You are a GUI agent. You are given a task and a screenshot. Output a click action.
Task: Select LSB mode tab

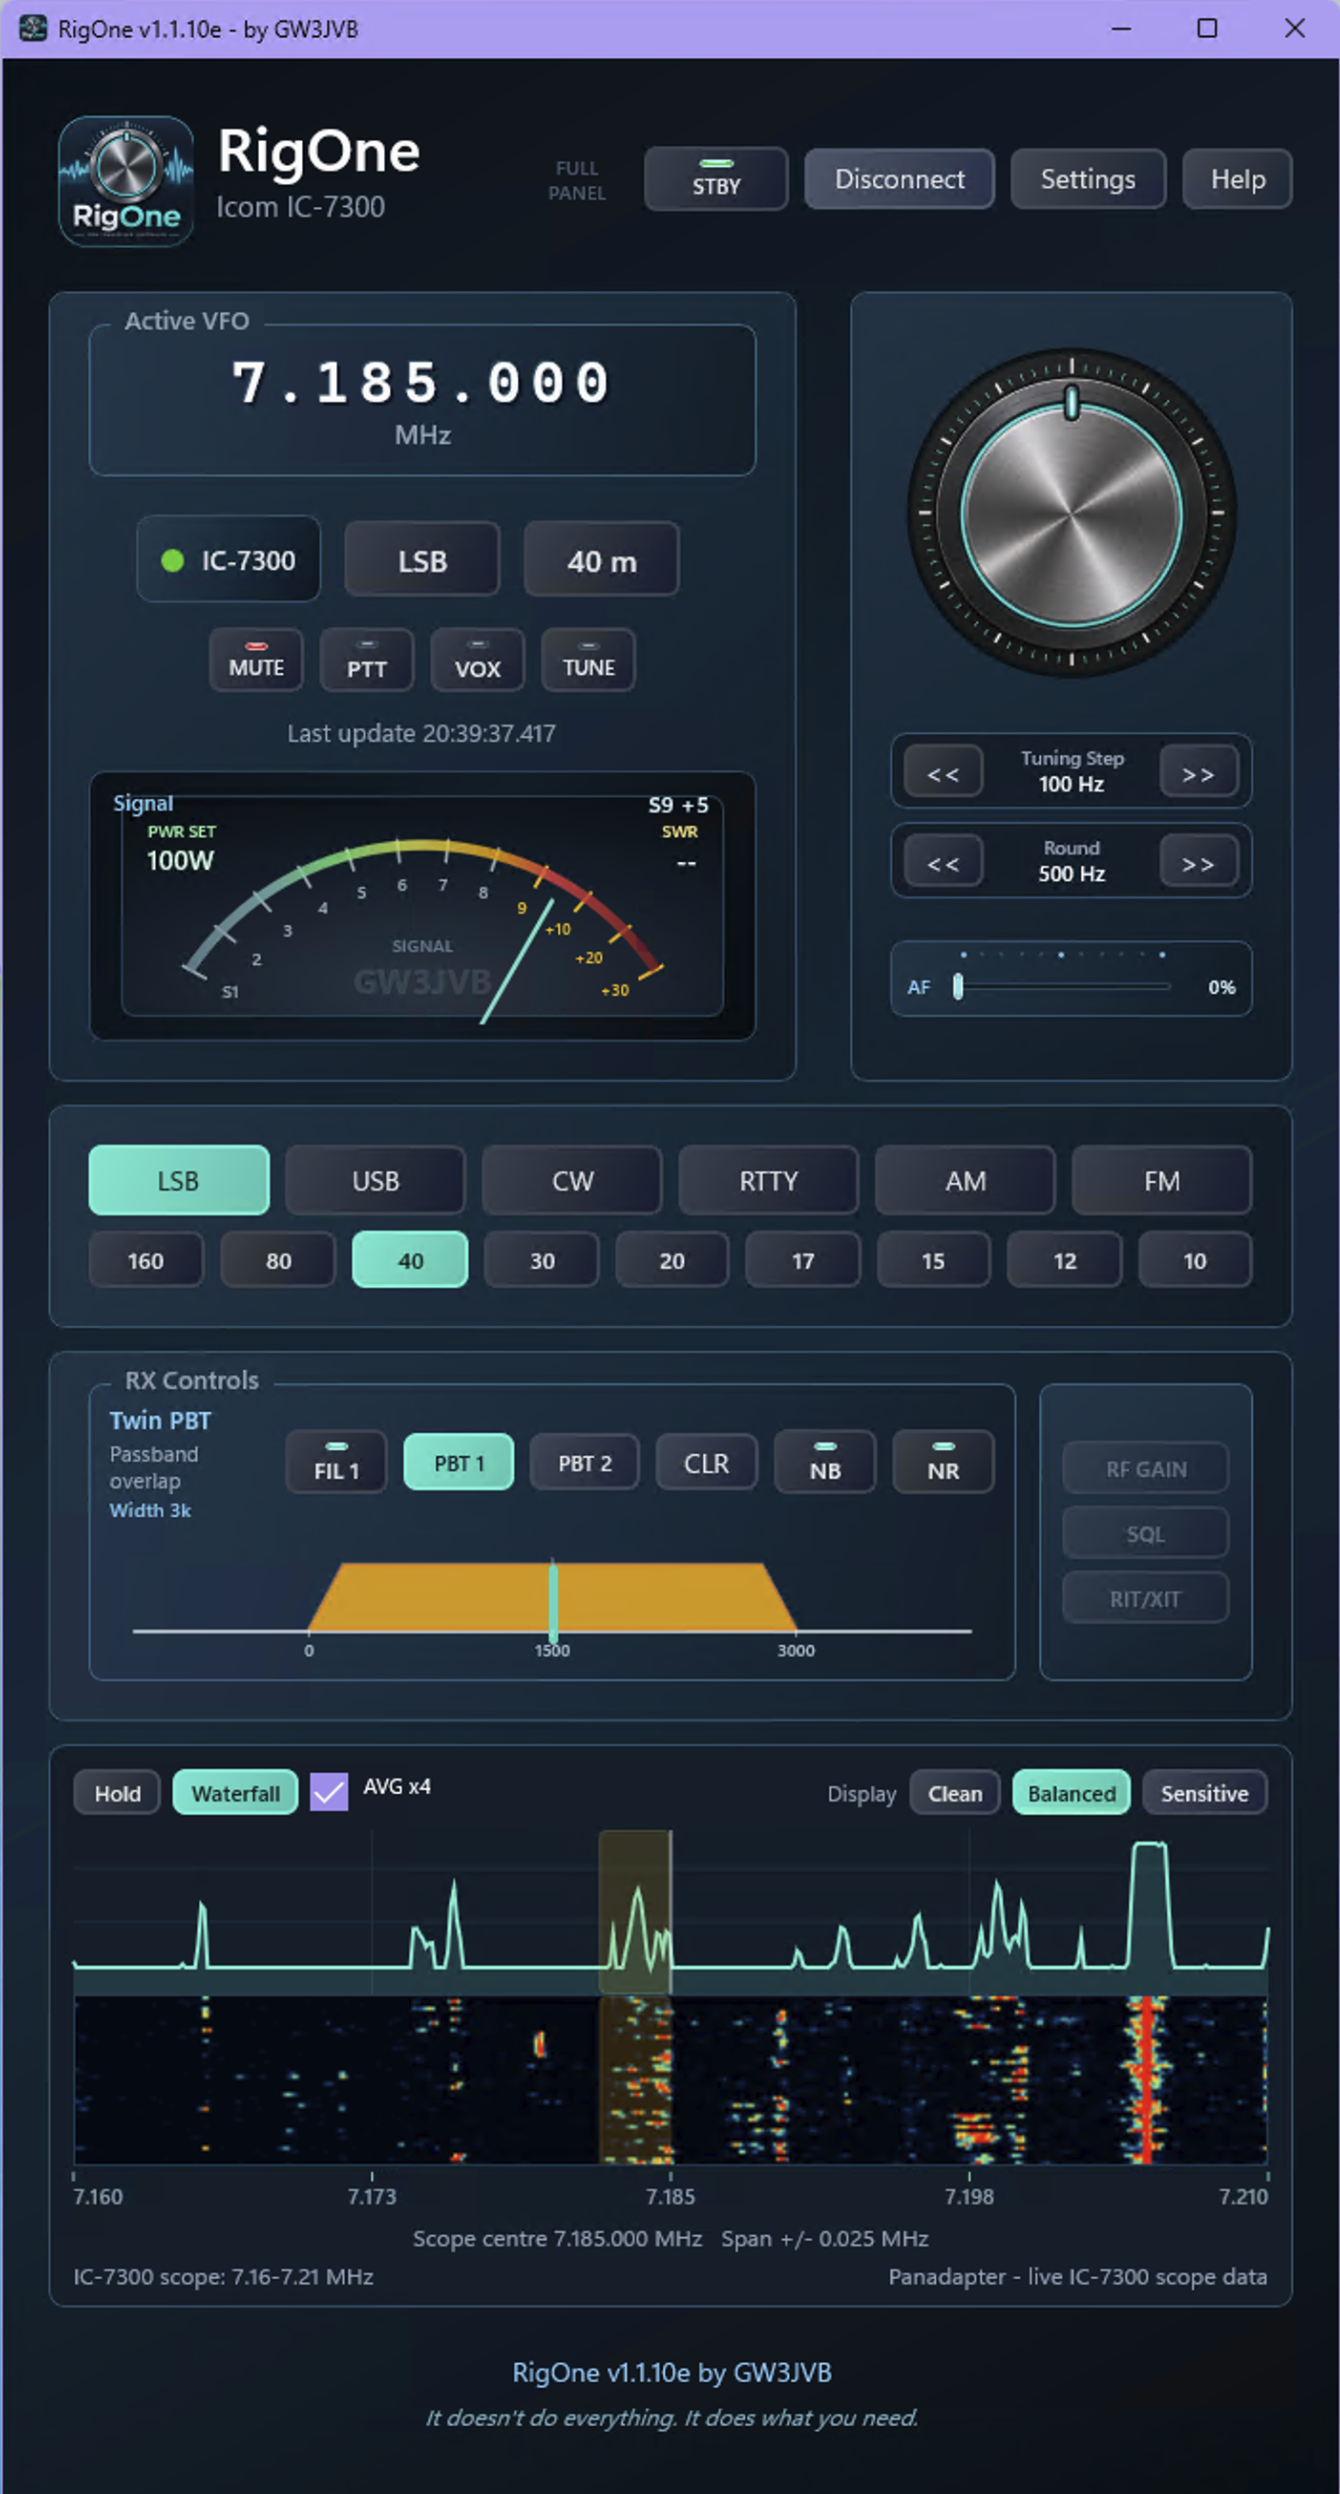click(179, 1180)
